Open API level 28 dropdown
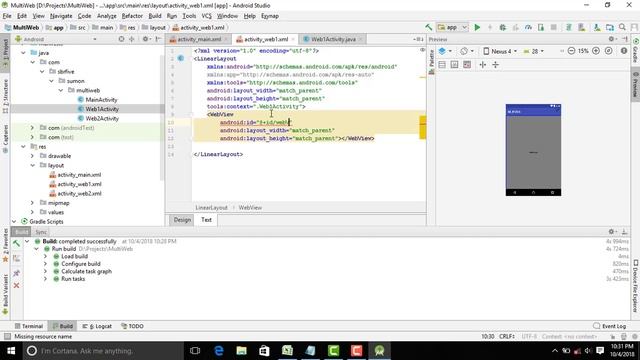 534,51
